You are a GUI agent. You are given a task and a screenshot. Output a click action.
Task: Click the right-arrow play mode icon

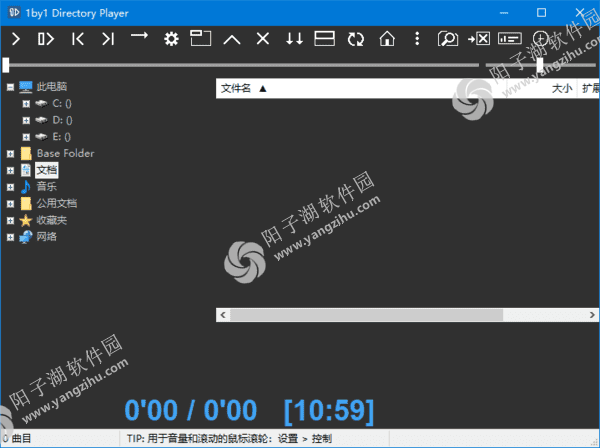(x=139, y=36)
